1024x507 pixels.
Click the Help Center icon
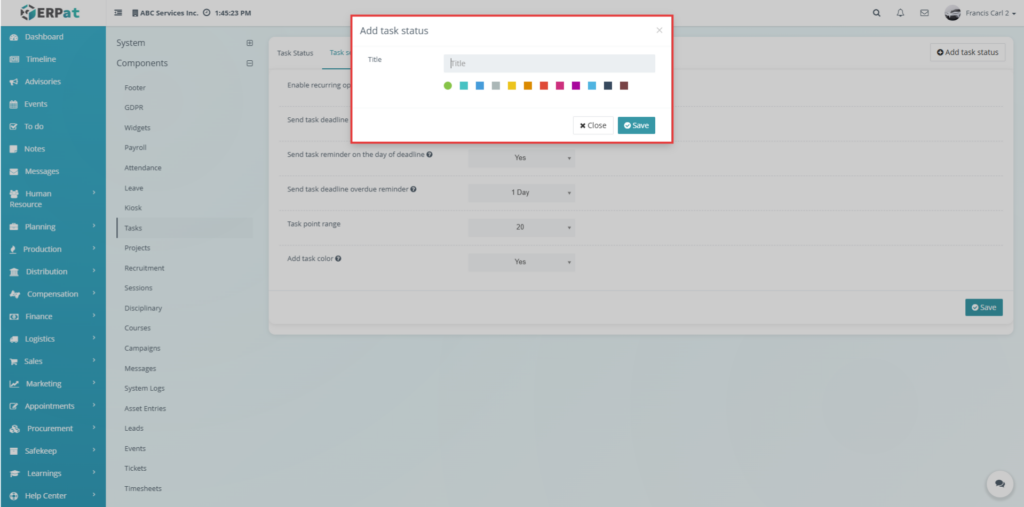point(14,496)
